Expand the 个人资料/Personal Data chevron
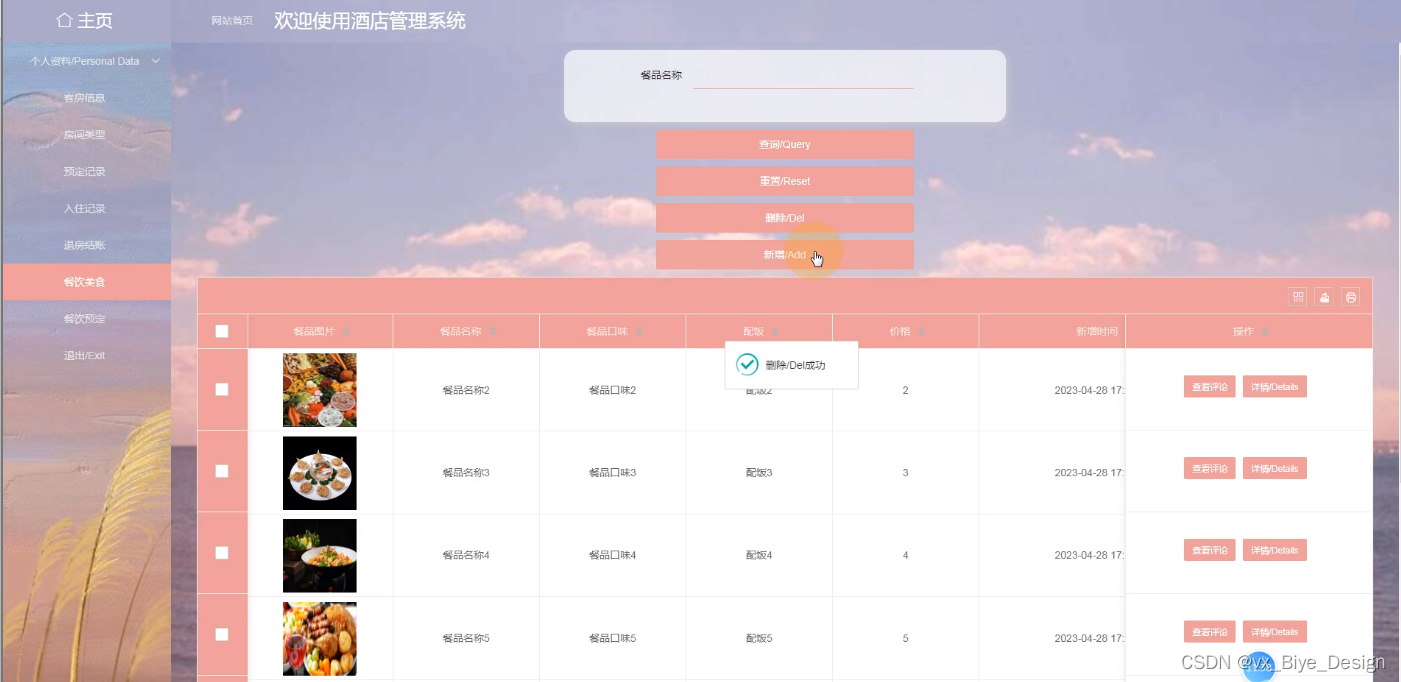This screenshot has width=1401, height=682. [x=156, y=61]
